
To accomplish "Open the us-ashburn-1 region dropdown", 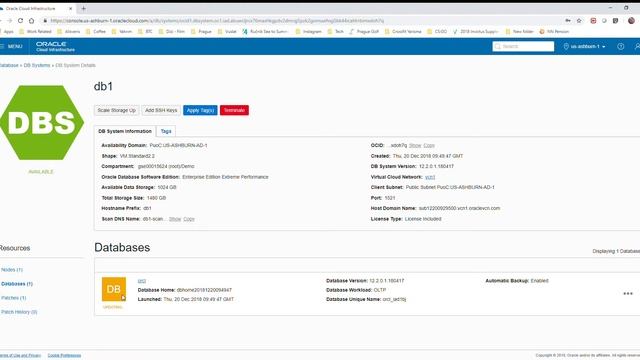I will [584, 47].
